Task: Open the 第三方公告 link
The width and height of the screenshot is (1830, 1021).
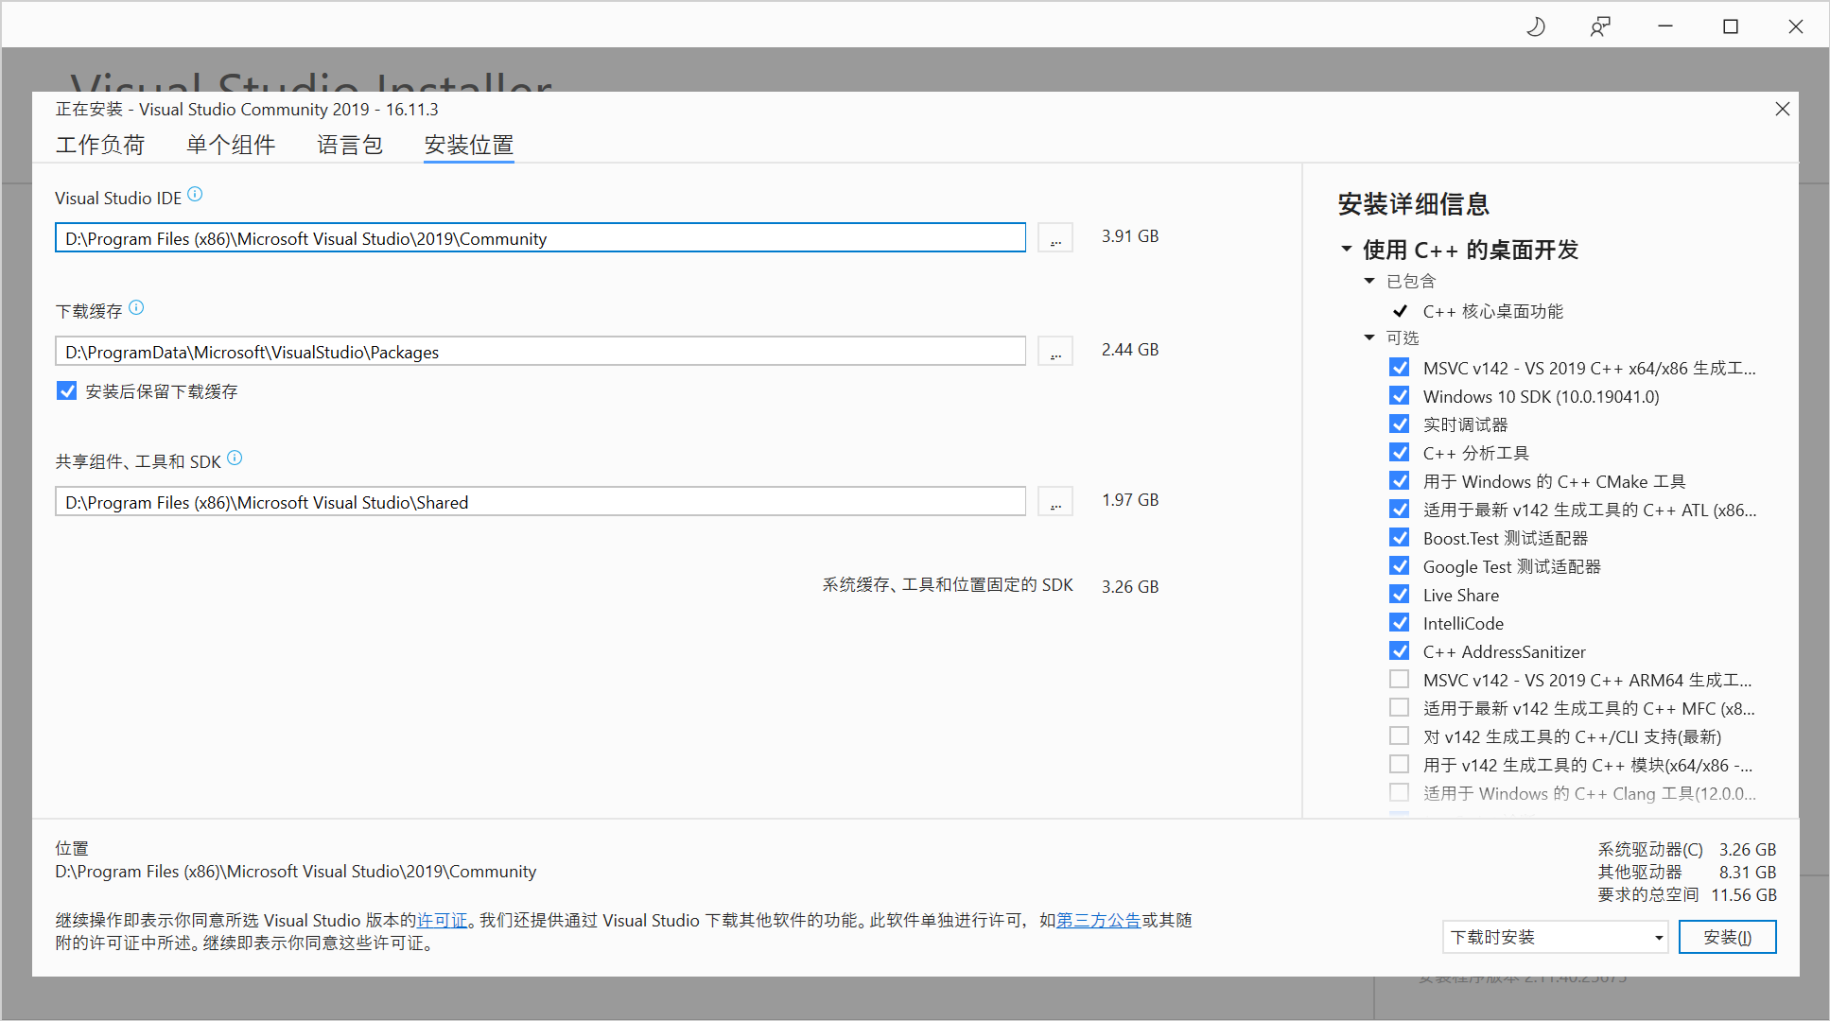Action: coord(1098,920)
